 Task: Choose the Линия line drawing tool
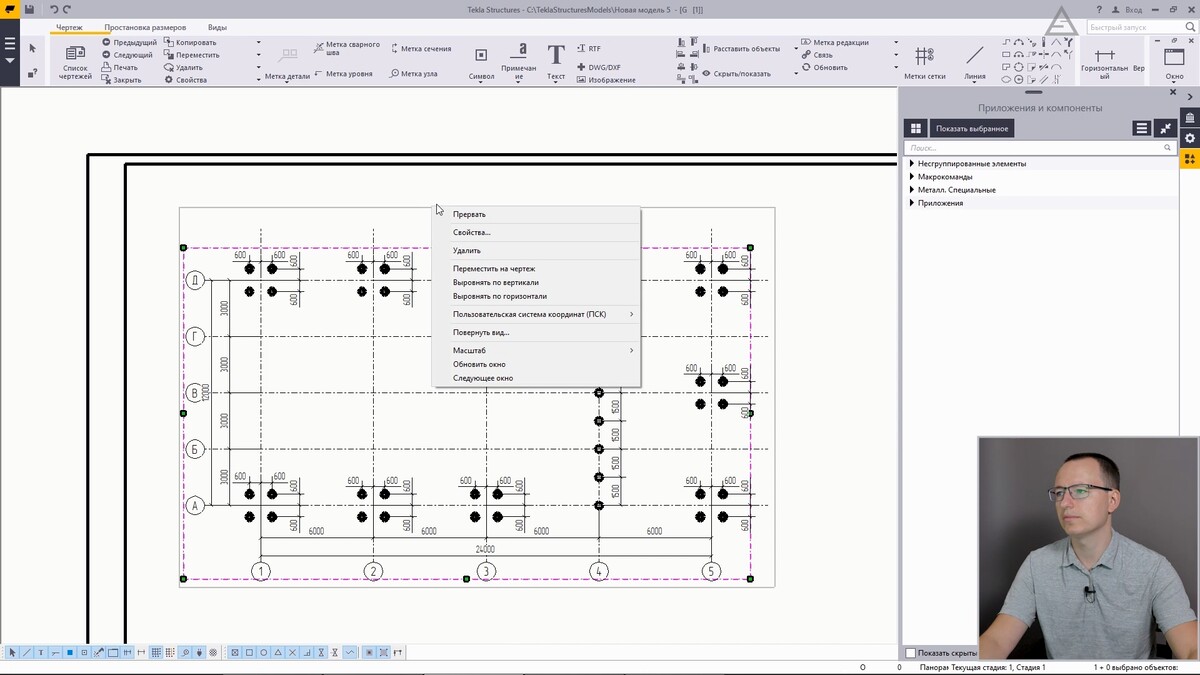tap(974, 60)
